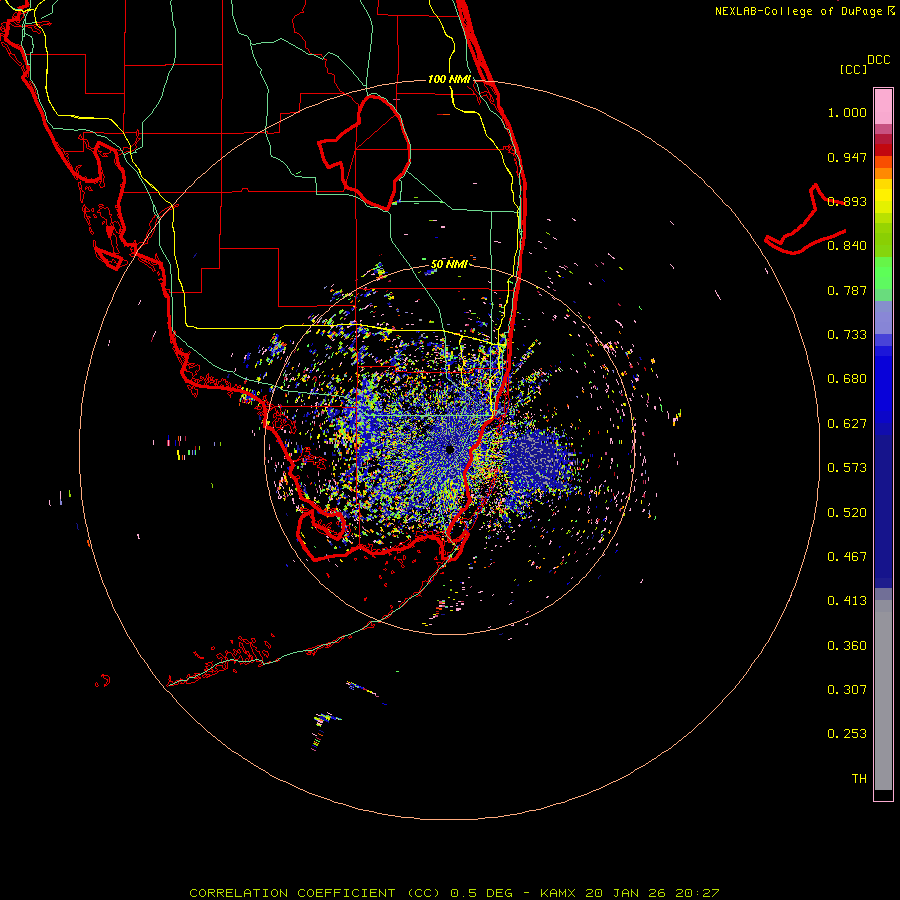Click the pink top segment of color bar

tap(883, 107)
